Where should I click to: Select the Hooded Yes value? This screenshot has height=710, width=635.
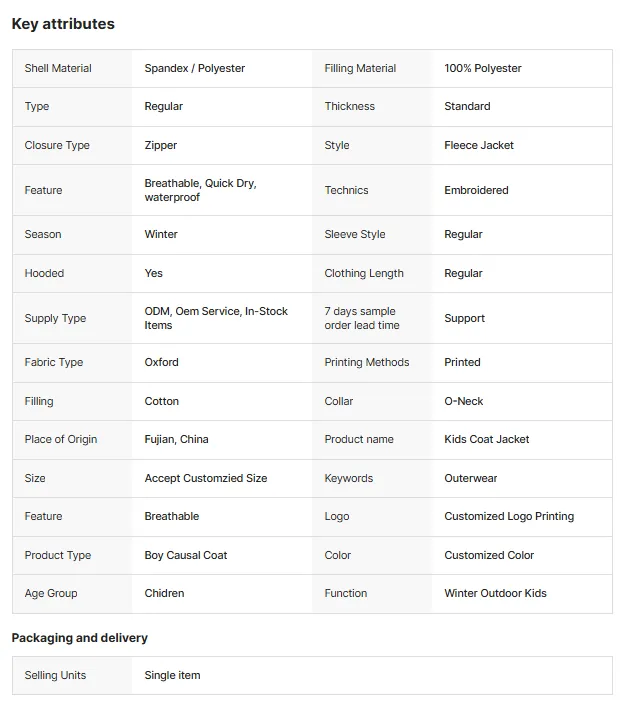pyautogui.click(x=154, y=273)
